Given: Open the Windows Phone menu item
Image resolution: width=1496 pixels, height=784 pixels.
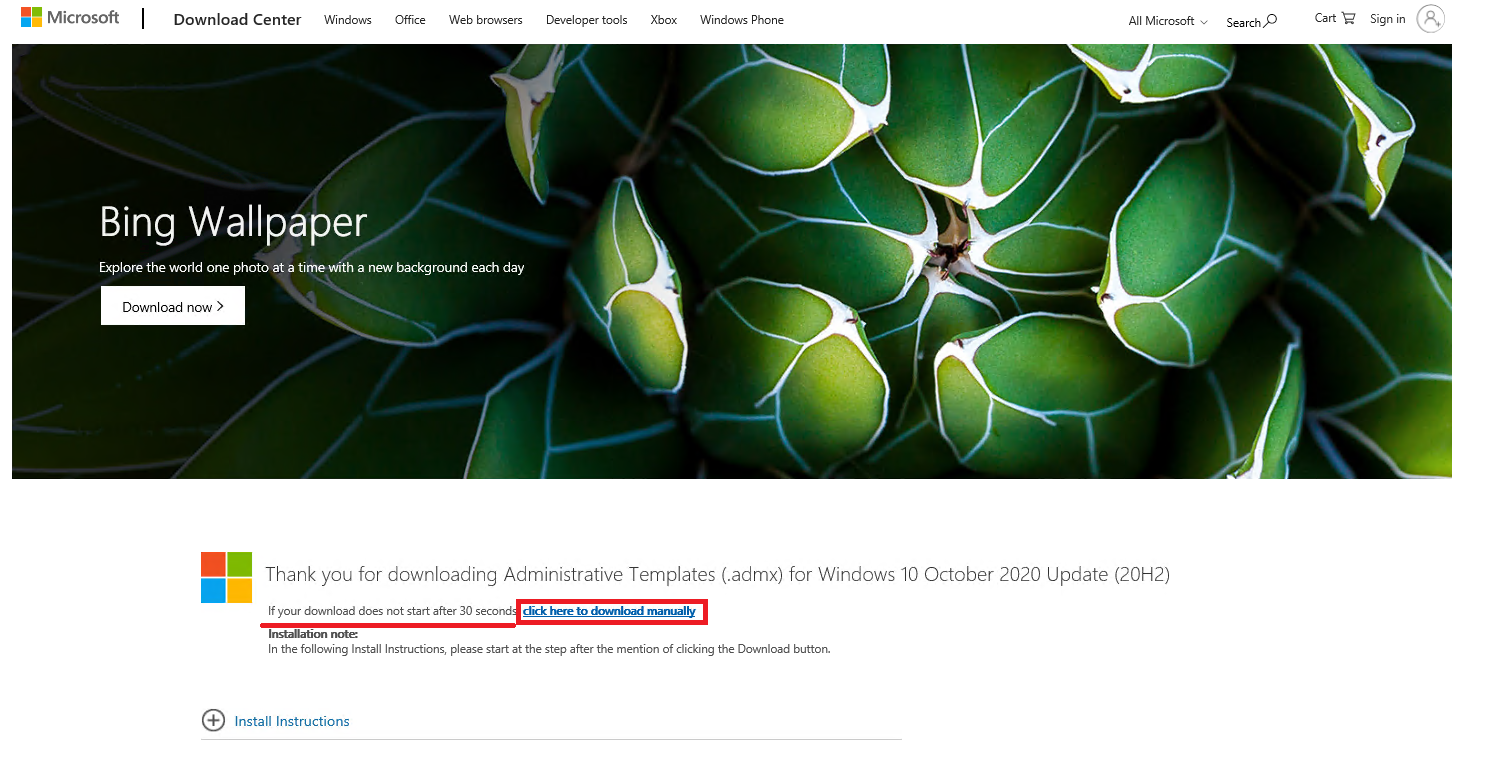Looking at the screenshot, I should coord(742,20).
